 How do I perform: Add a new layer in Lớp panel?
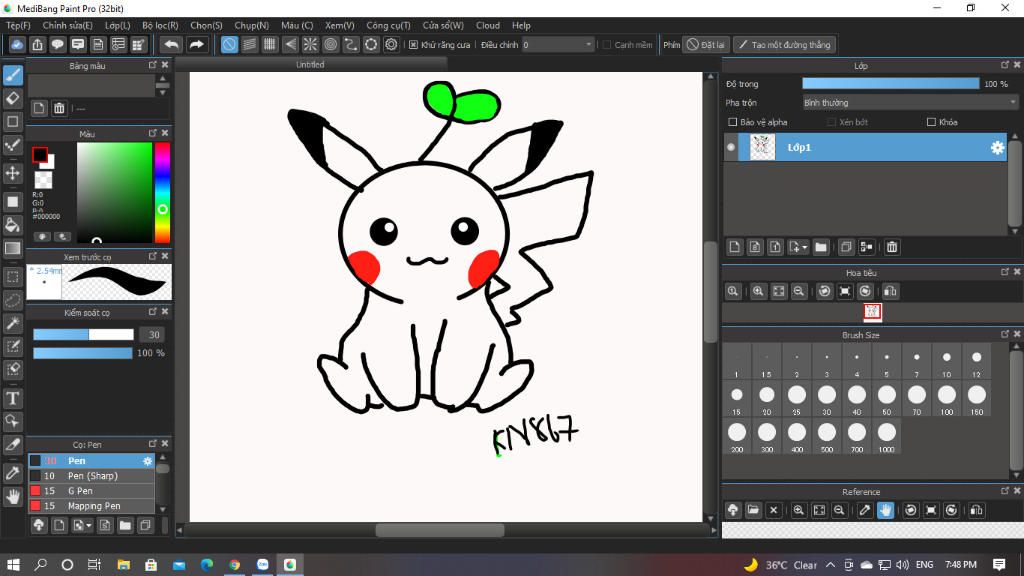click(x=735, y=247)
